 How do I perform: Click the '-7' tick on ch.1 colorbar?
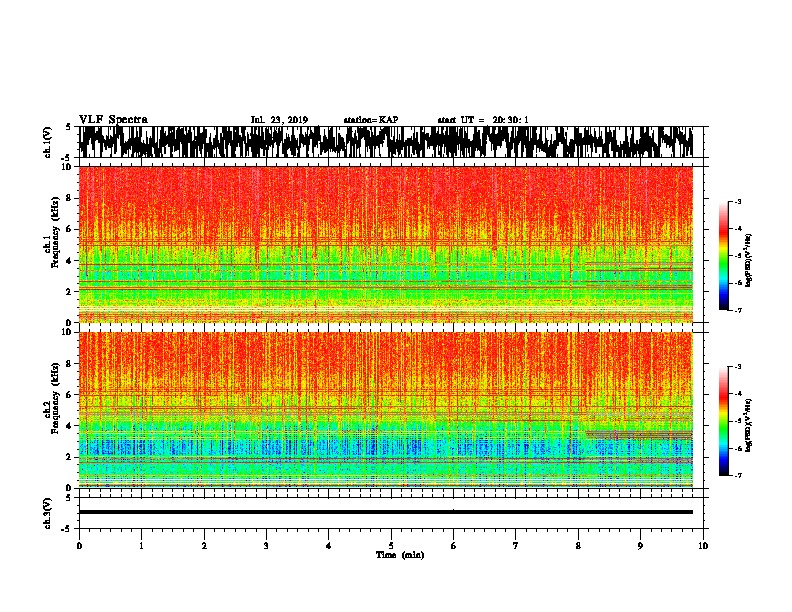(x=738, y=310)
